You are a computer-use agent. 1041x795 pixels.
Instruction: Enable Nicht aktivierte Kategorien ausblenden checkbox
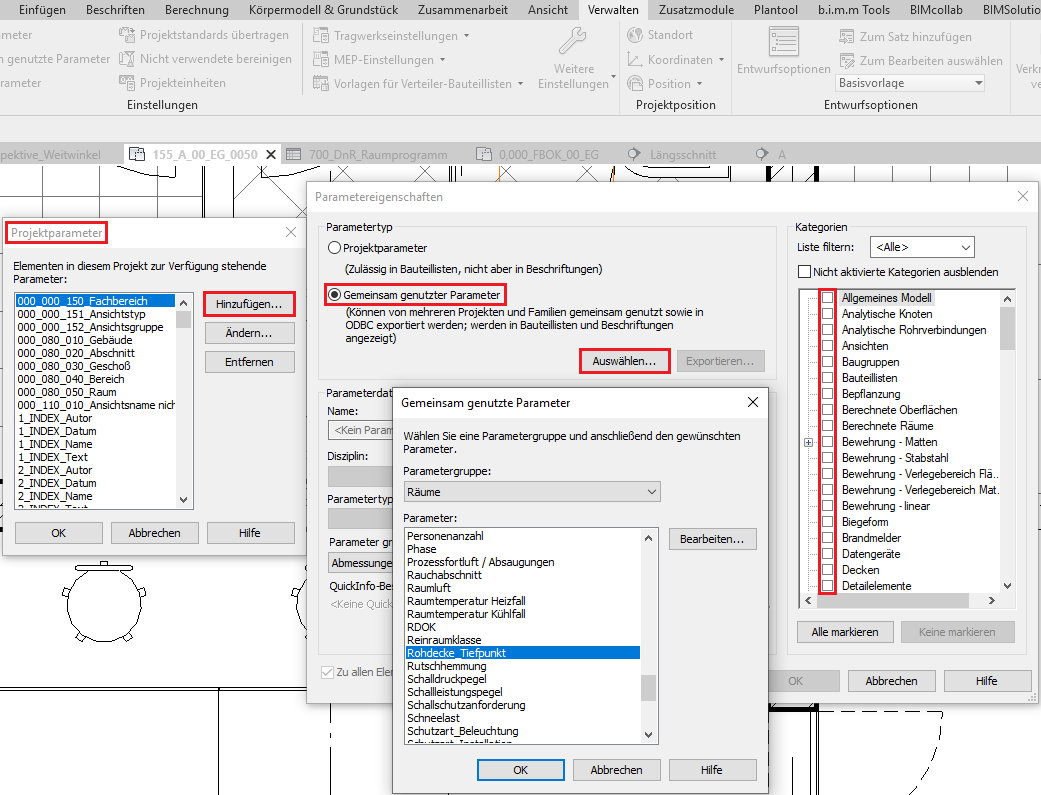[x=804, y=272]
